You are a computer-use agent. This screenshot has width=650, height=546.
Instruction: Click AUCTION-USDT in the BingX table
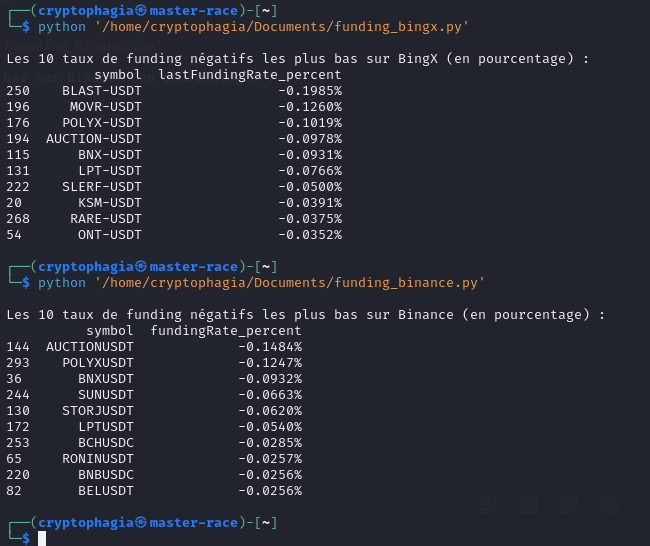point(94,139)
